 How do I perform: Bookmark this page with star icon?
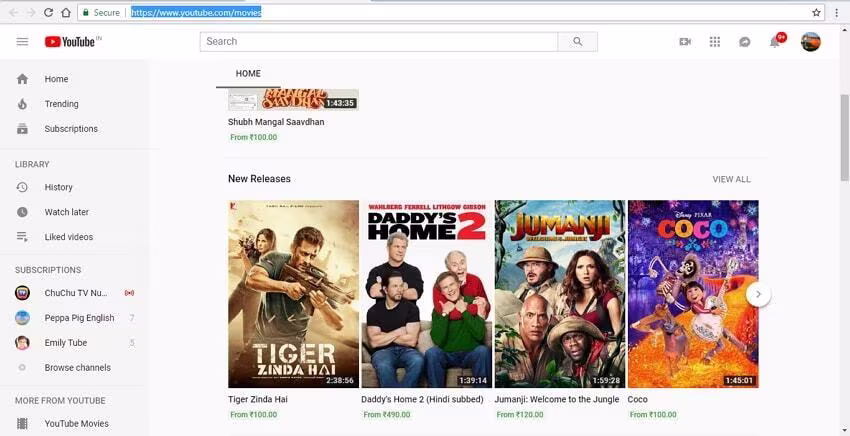[816, 12]
